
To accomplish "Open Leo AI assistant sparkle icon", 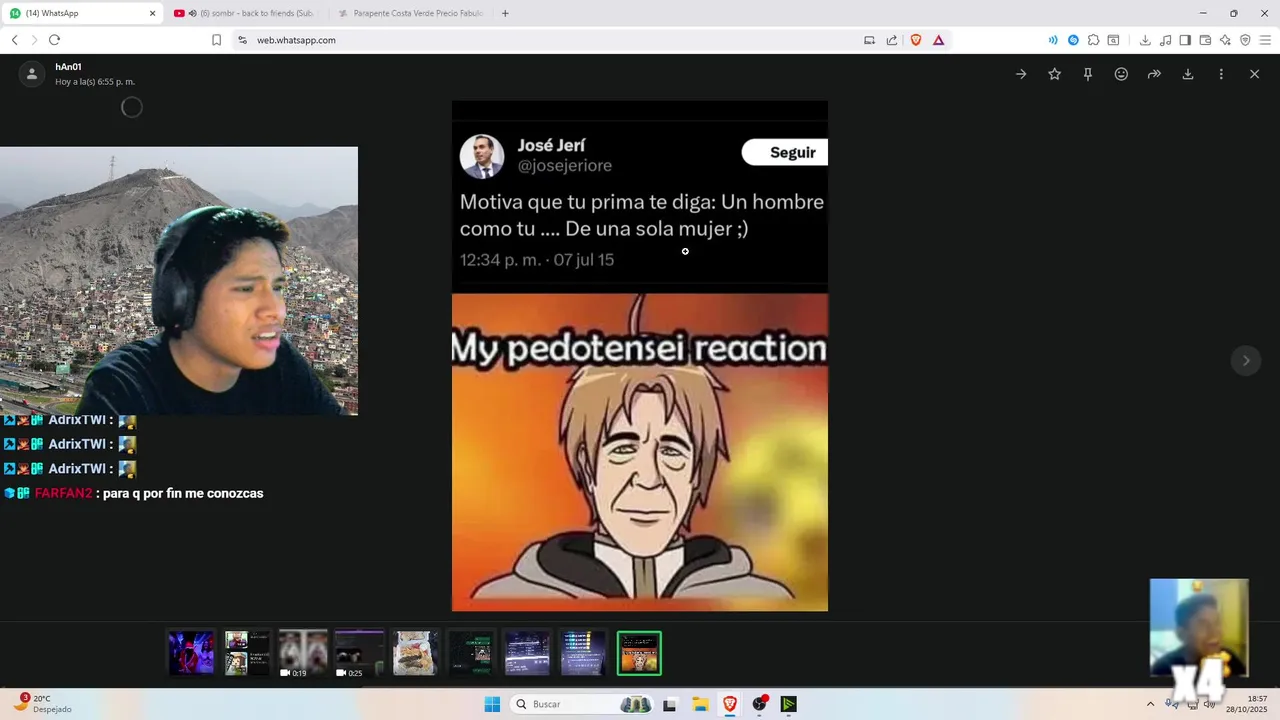I will point(1225,40).
